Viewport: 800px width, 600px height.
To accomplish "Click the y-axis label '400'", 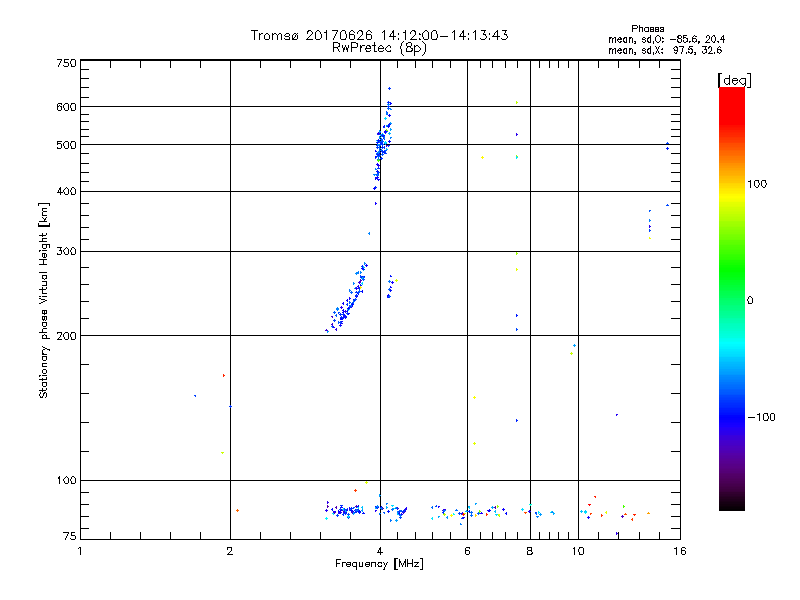I will point(66,192).
